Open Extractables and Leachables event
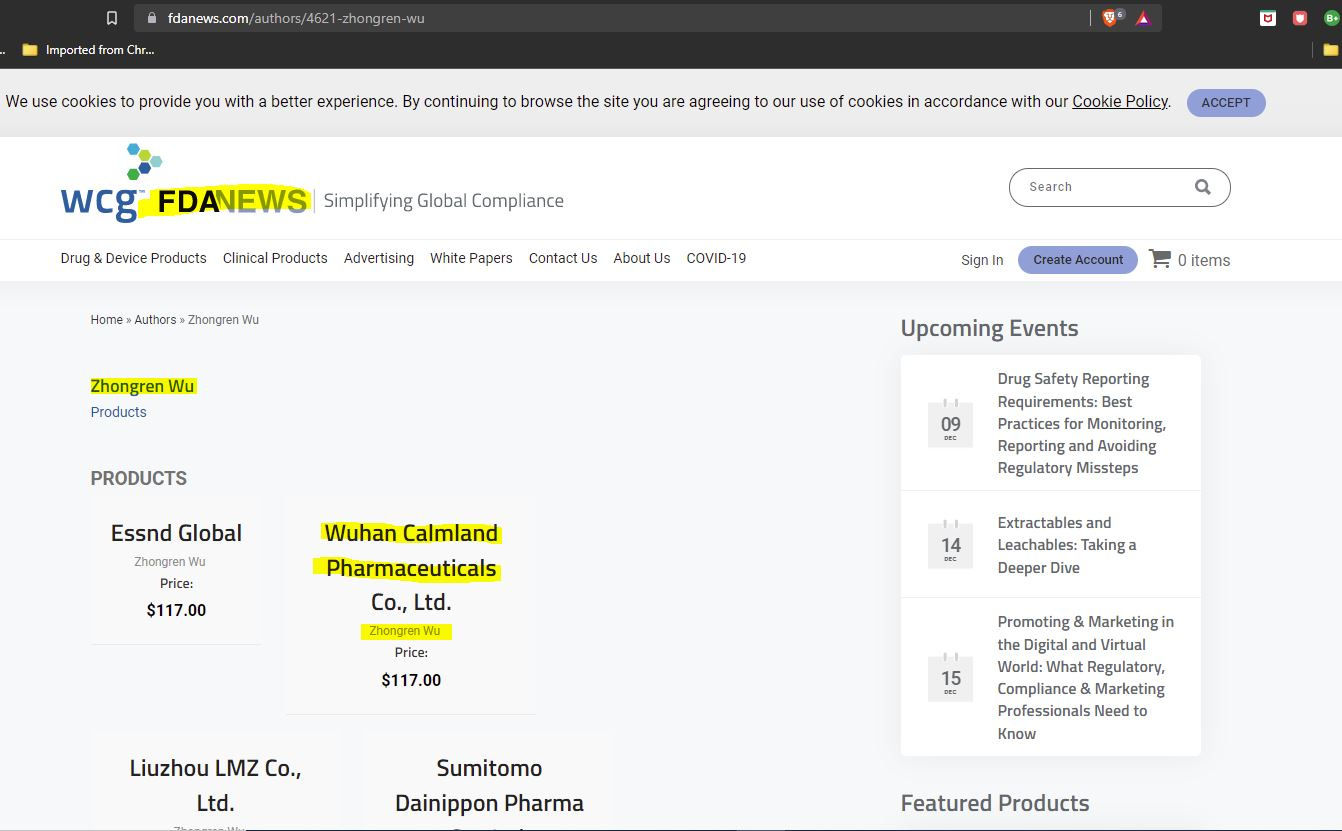 point(1067,545)
